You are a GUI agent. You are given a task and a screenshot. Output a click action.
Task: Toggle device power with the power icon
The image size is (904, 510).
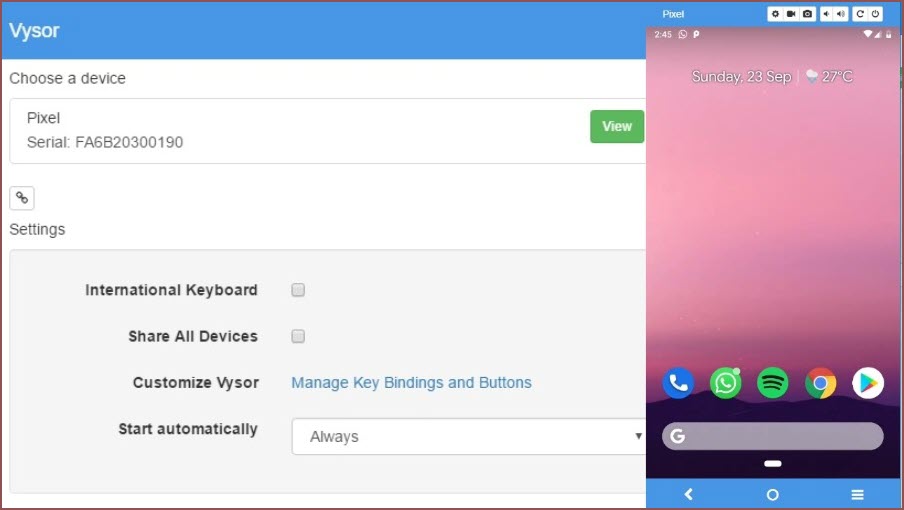tap(875, 14)
